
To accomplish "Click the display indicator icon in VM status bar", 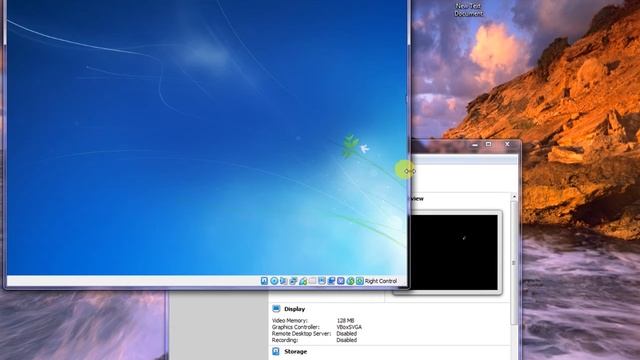I will tap(322, 281).
